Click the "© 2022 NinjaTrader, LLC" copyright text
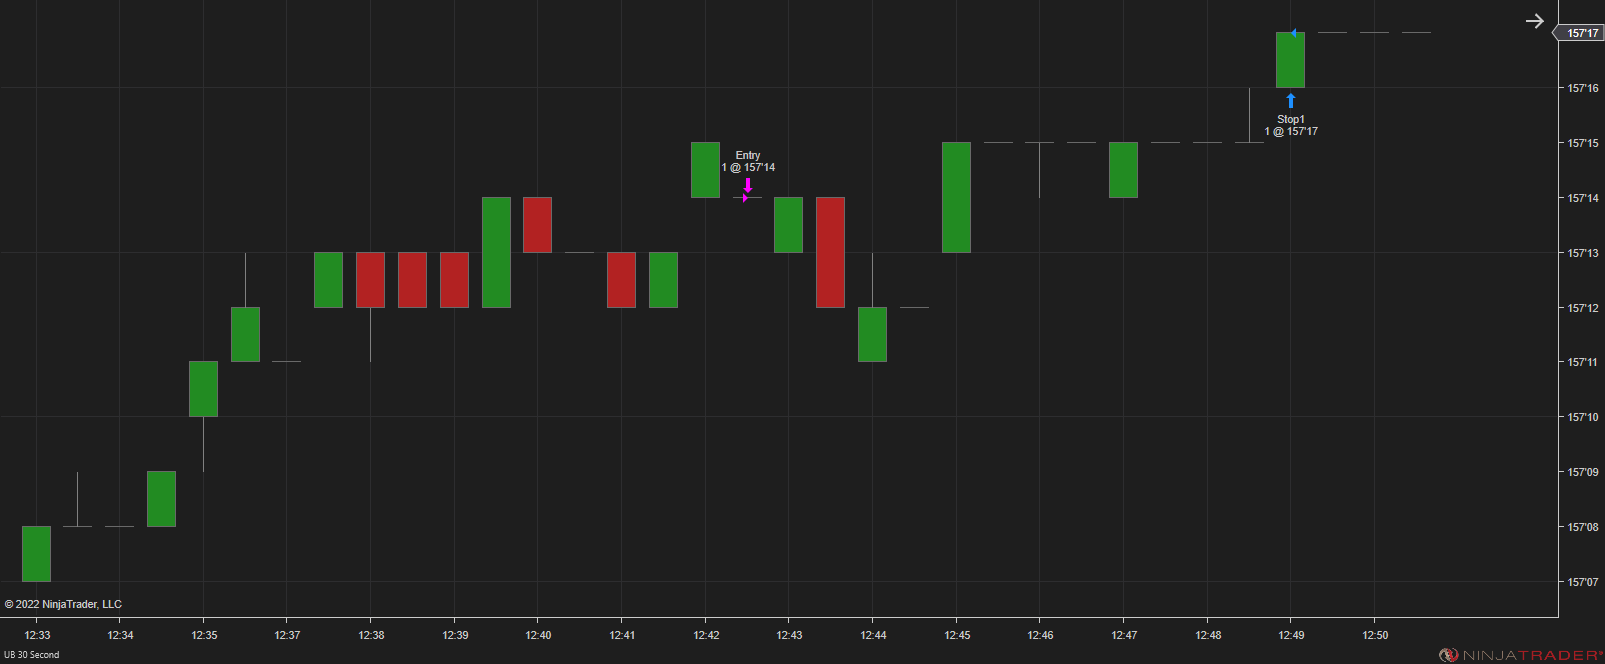 pos(63,604)
